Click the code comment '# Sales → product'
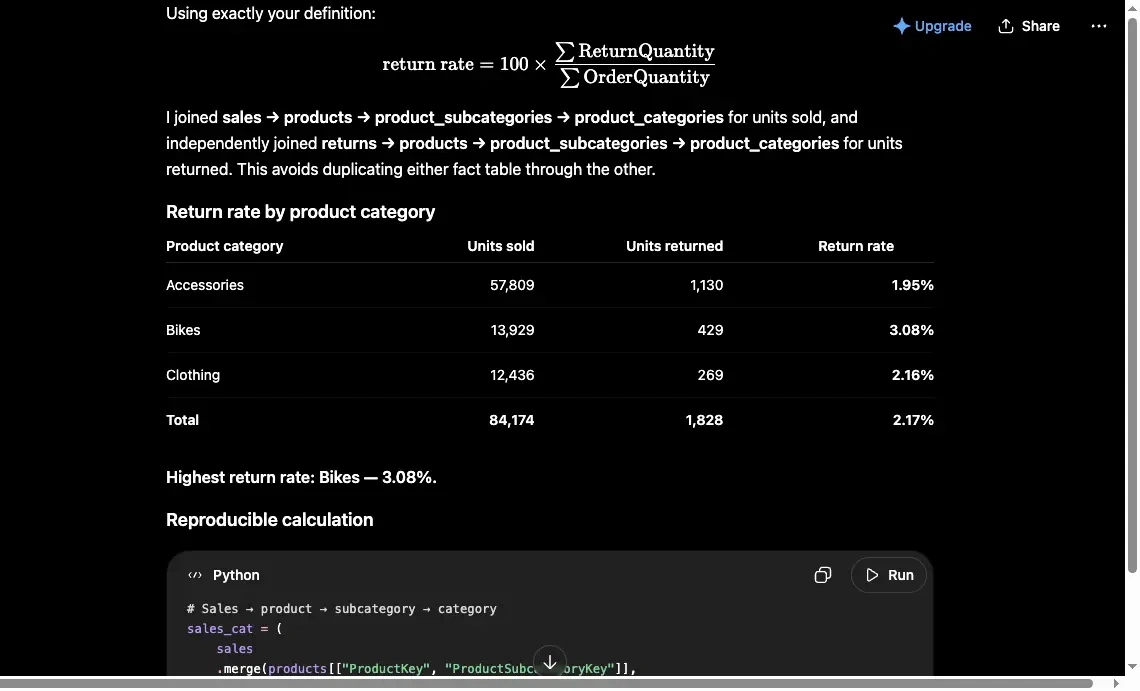Image resolution: width=1140 pixels, height=691 pixels. (342, 609)
